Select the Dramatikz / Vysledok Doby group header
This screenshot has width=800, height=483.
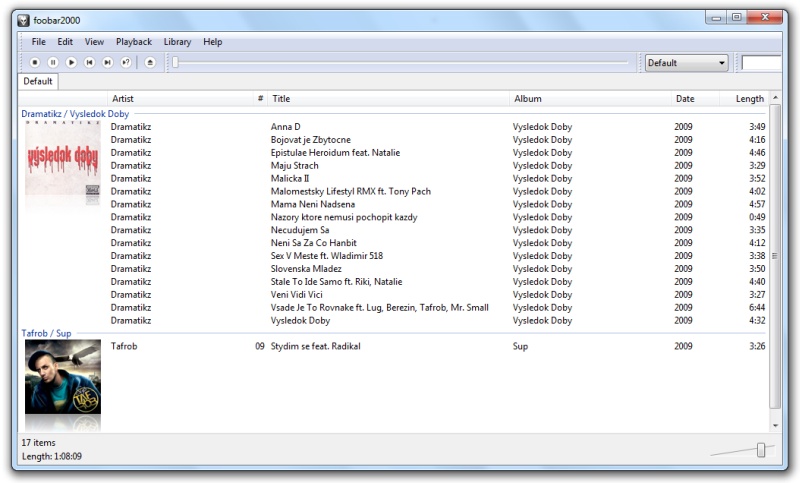pyautogui.click(x=75, y=114)
